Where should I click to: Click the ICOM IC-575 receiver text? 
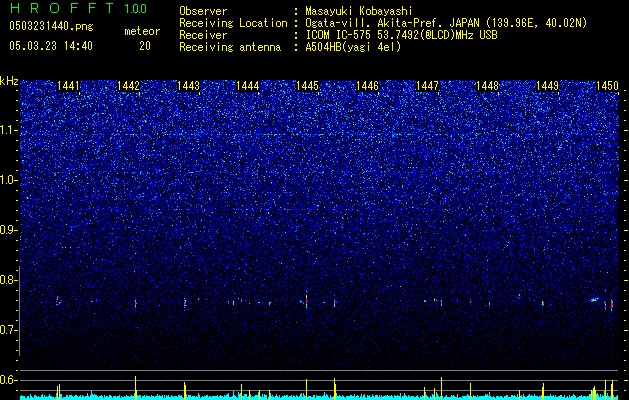(401, 35)
